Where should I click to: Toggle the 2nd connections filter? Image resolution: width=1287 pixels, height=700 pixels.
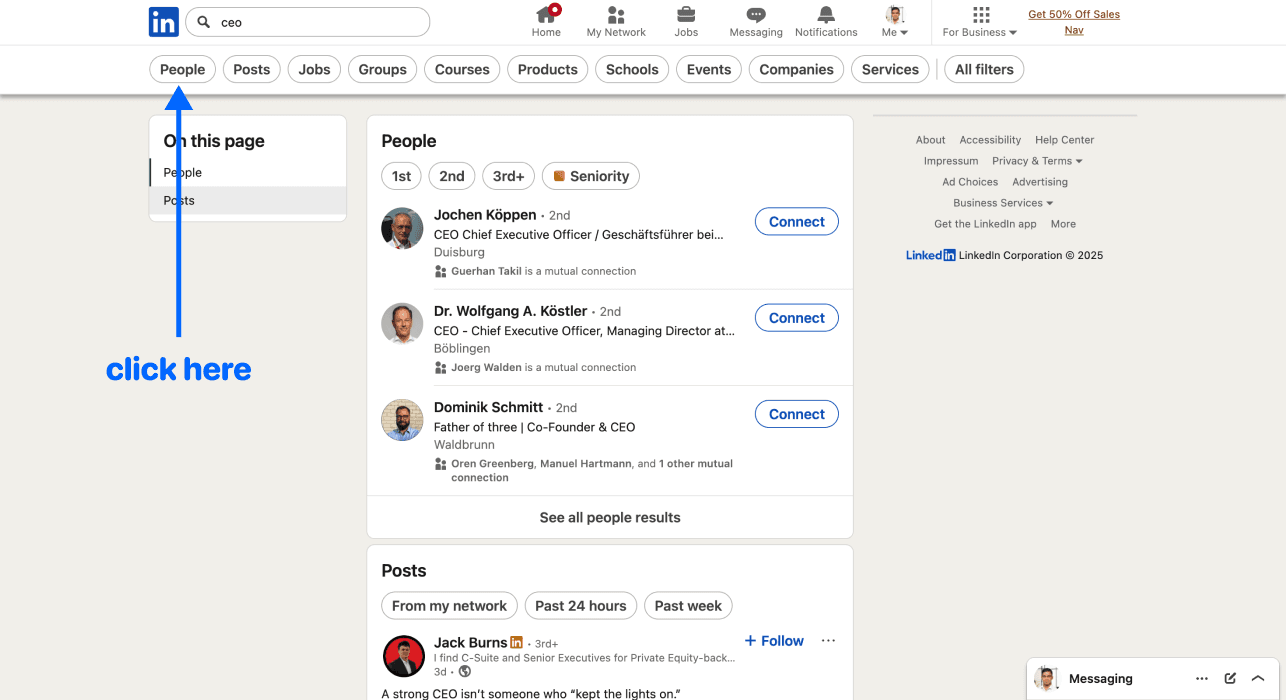[x=451, y=176]
